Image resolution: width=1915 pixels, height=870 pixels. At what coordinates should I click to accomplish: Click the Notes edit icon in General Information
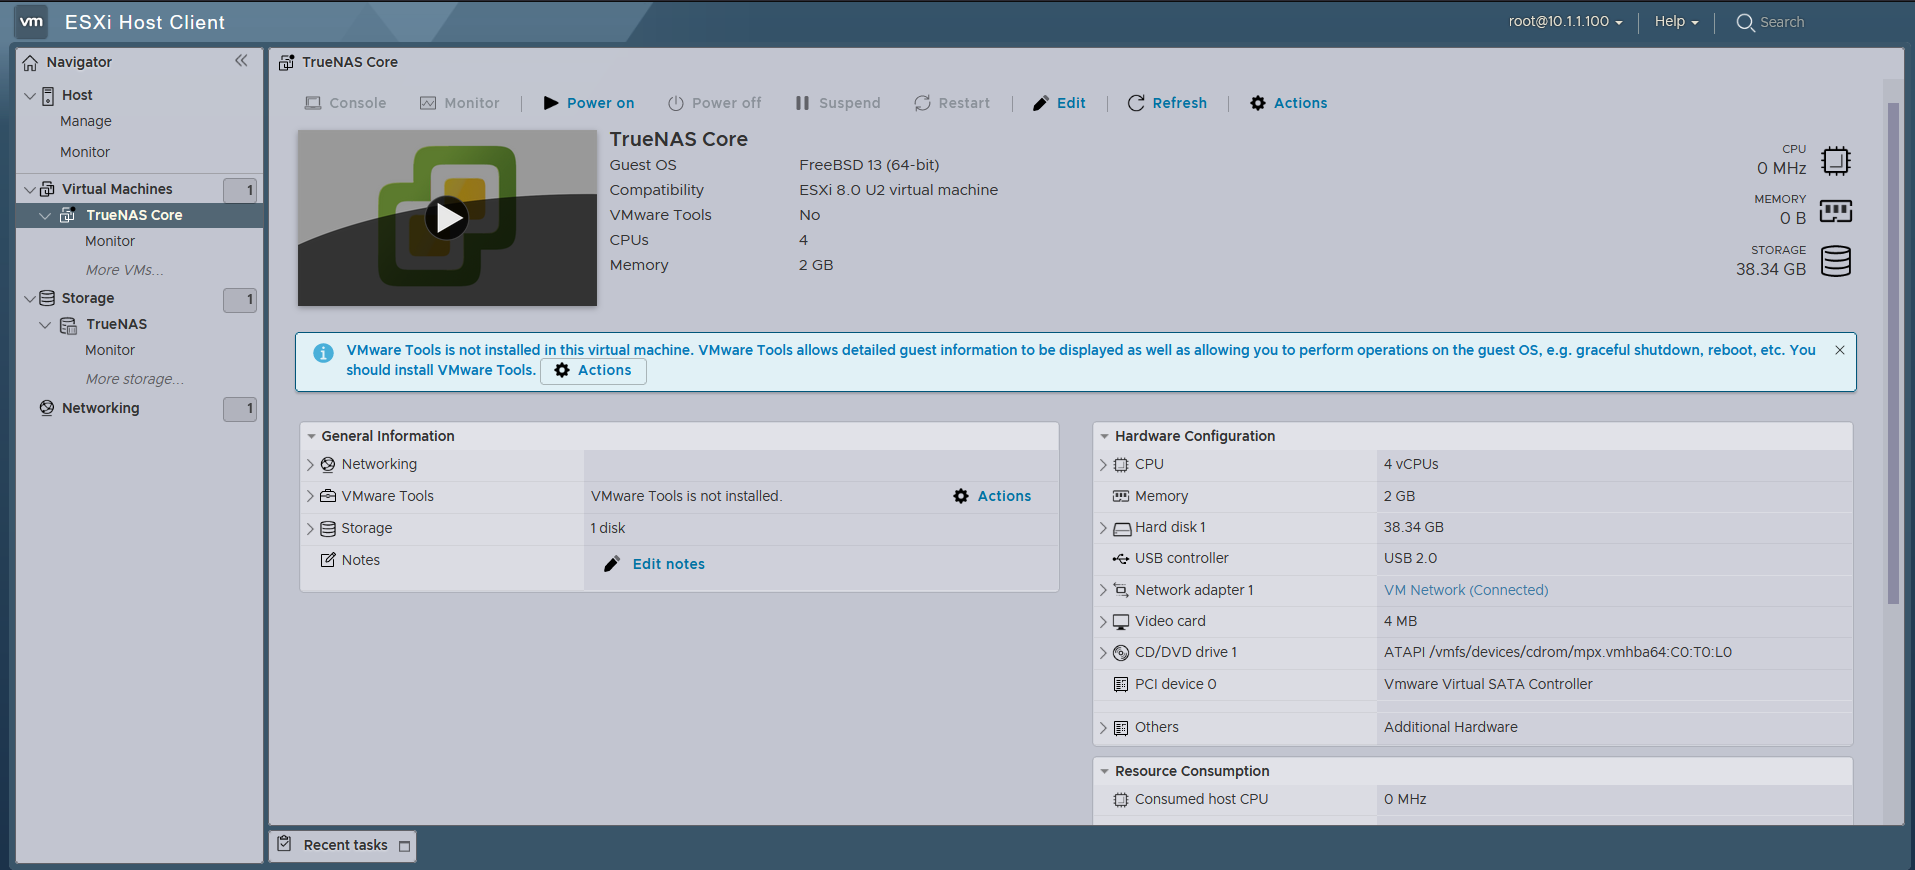[328, 560]
